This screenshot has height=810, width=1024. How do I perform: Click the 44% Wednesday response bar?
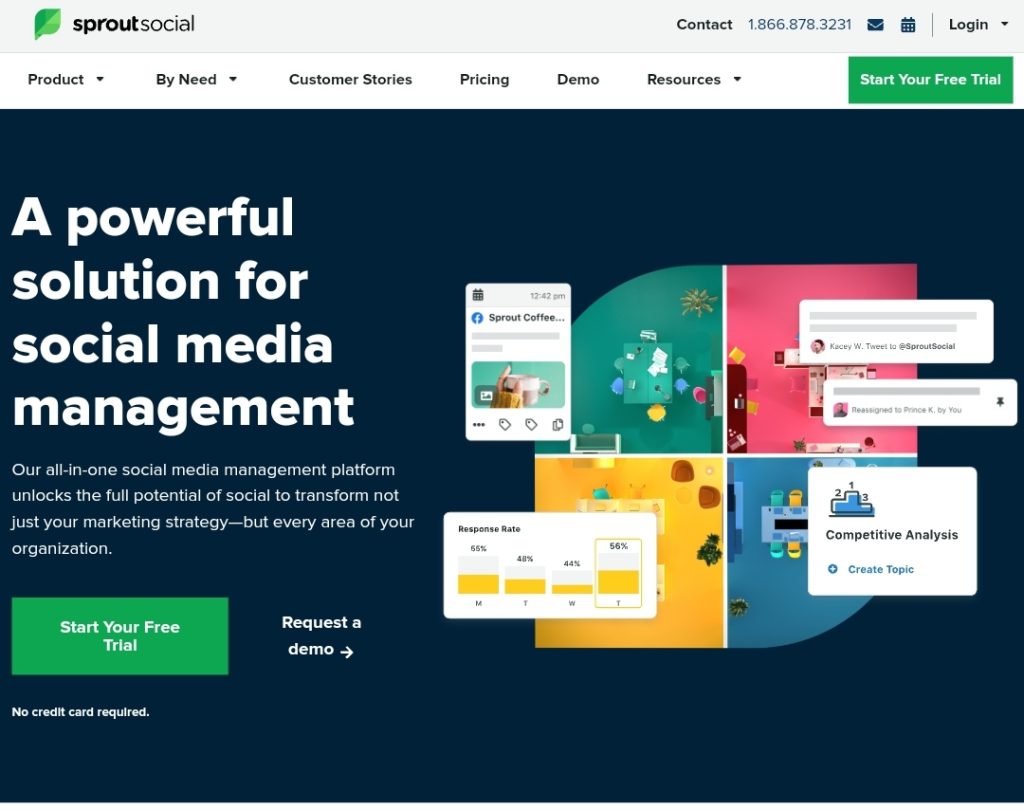click(572, 582)
